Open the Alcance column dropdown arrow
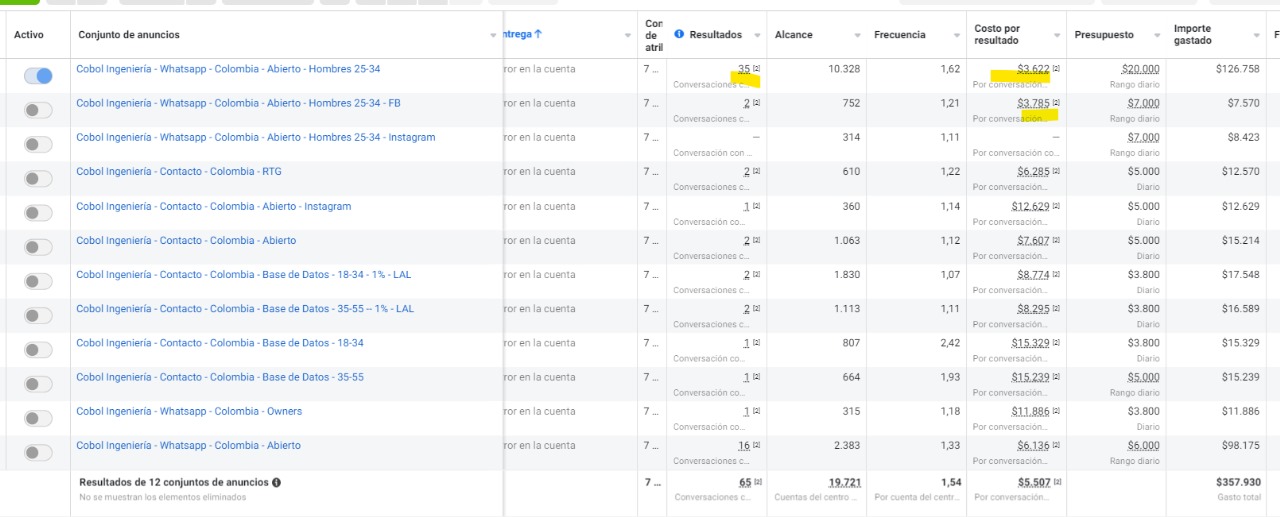The height and width of the screenshot is (517, 1280). click(x=857, y=35)
